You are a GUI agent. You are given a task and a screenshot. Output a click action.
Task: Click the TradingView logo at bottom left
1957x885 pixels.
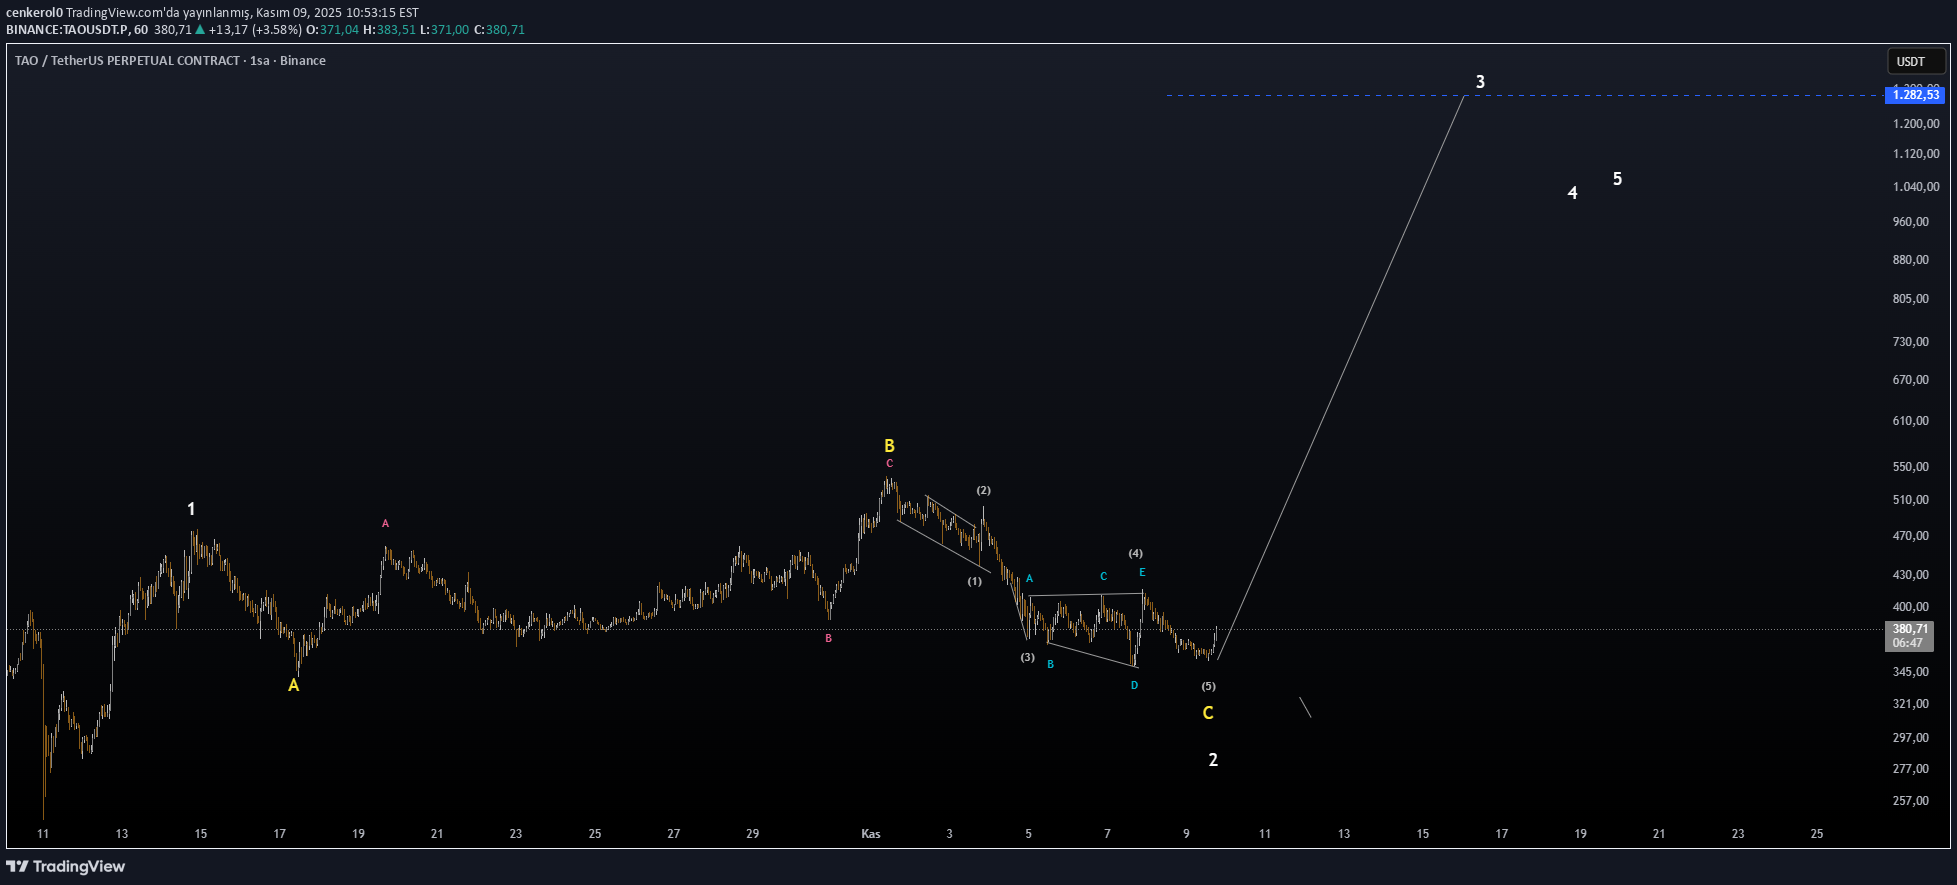point(66,866)
